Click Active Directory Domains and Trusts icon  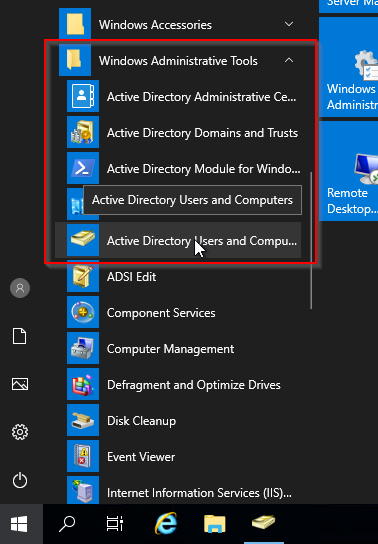[x=83, y=132]
